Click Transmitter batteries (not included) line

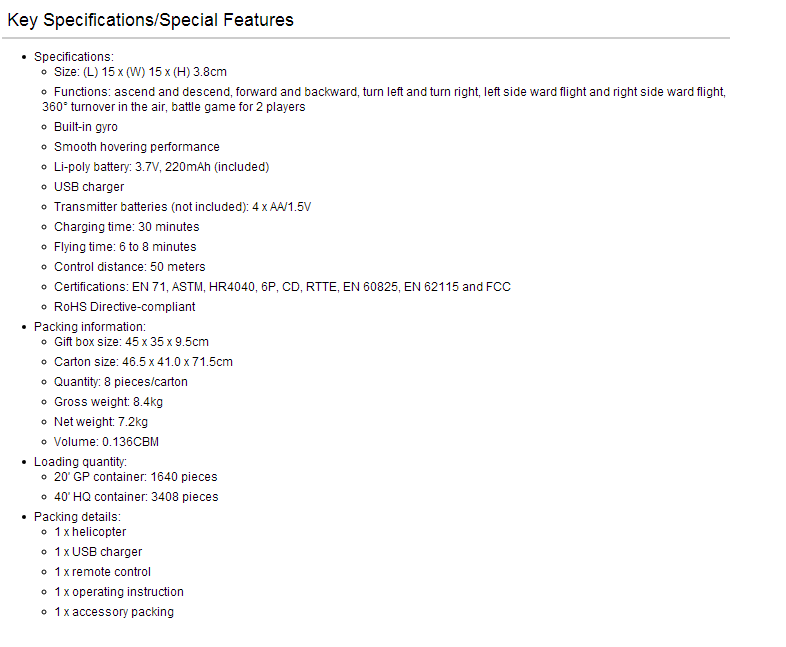[182, 207]
